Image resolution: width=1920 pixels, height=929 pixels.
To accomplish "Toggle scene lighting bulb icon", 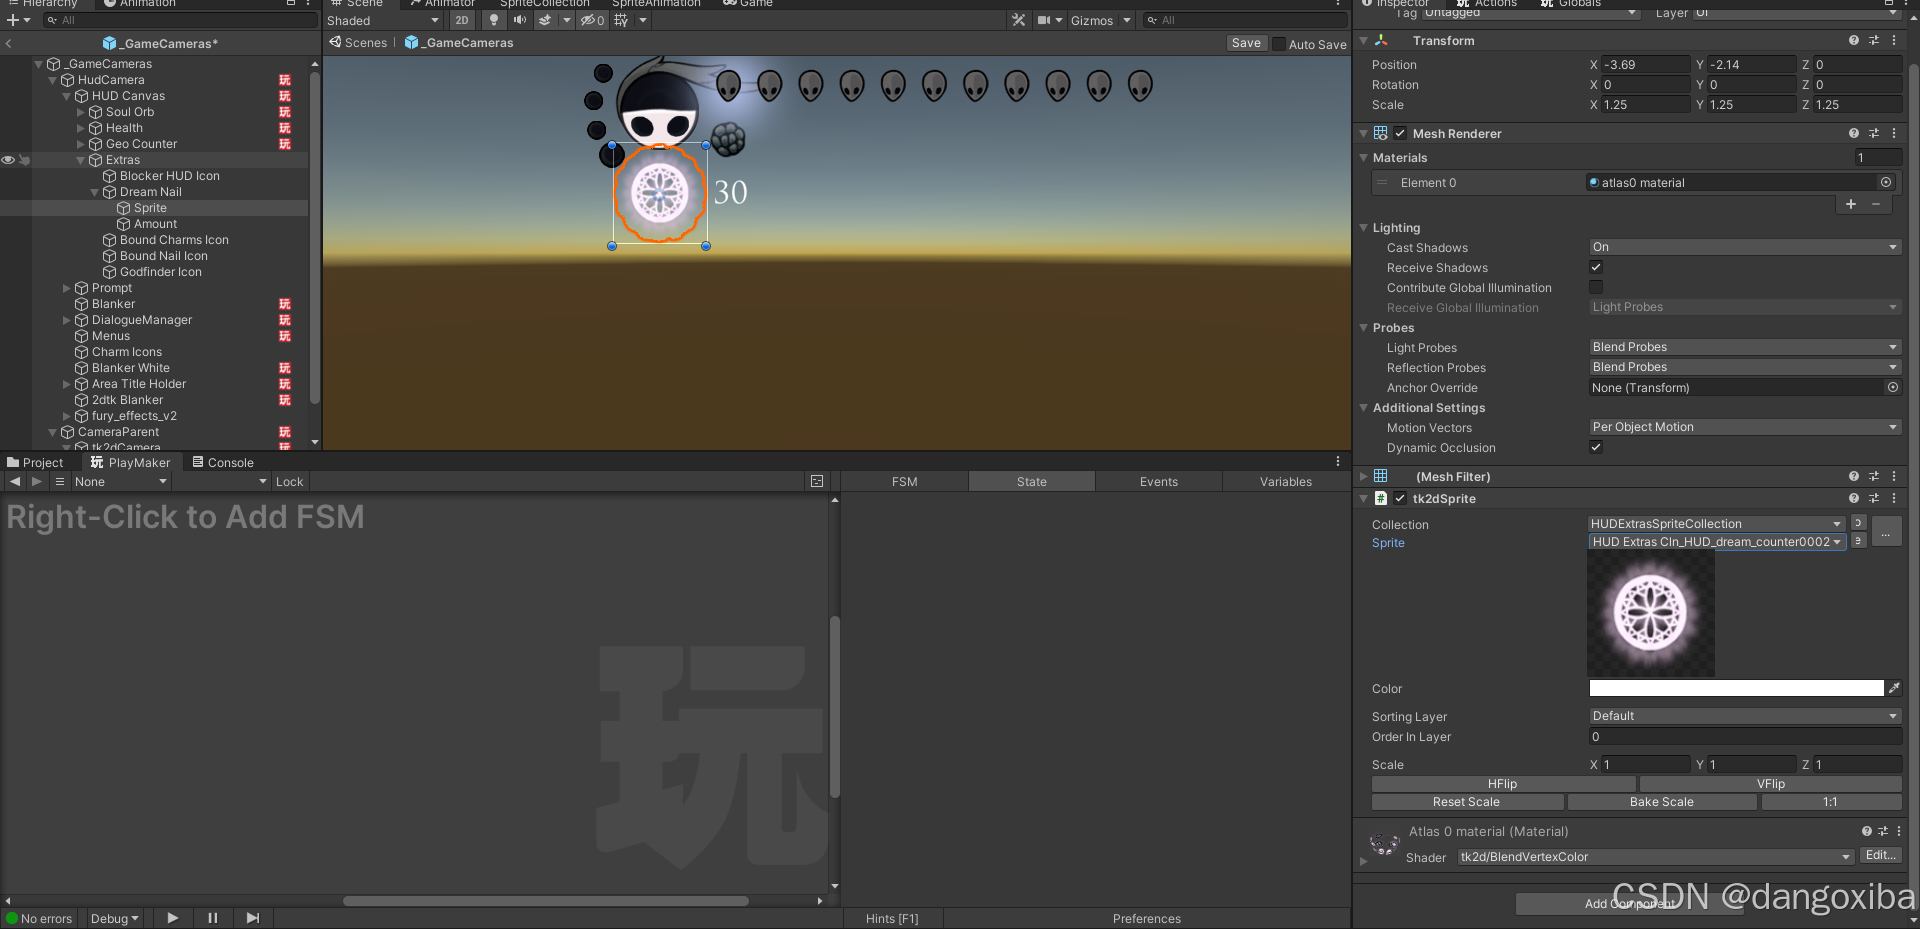I will [x=493, y=20].
